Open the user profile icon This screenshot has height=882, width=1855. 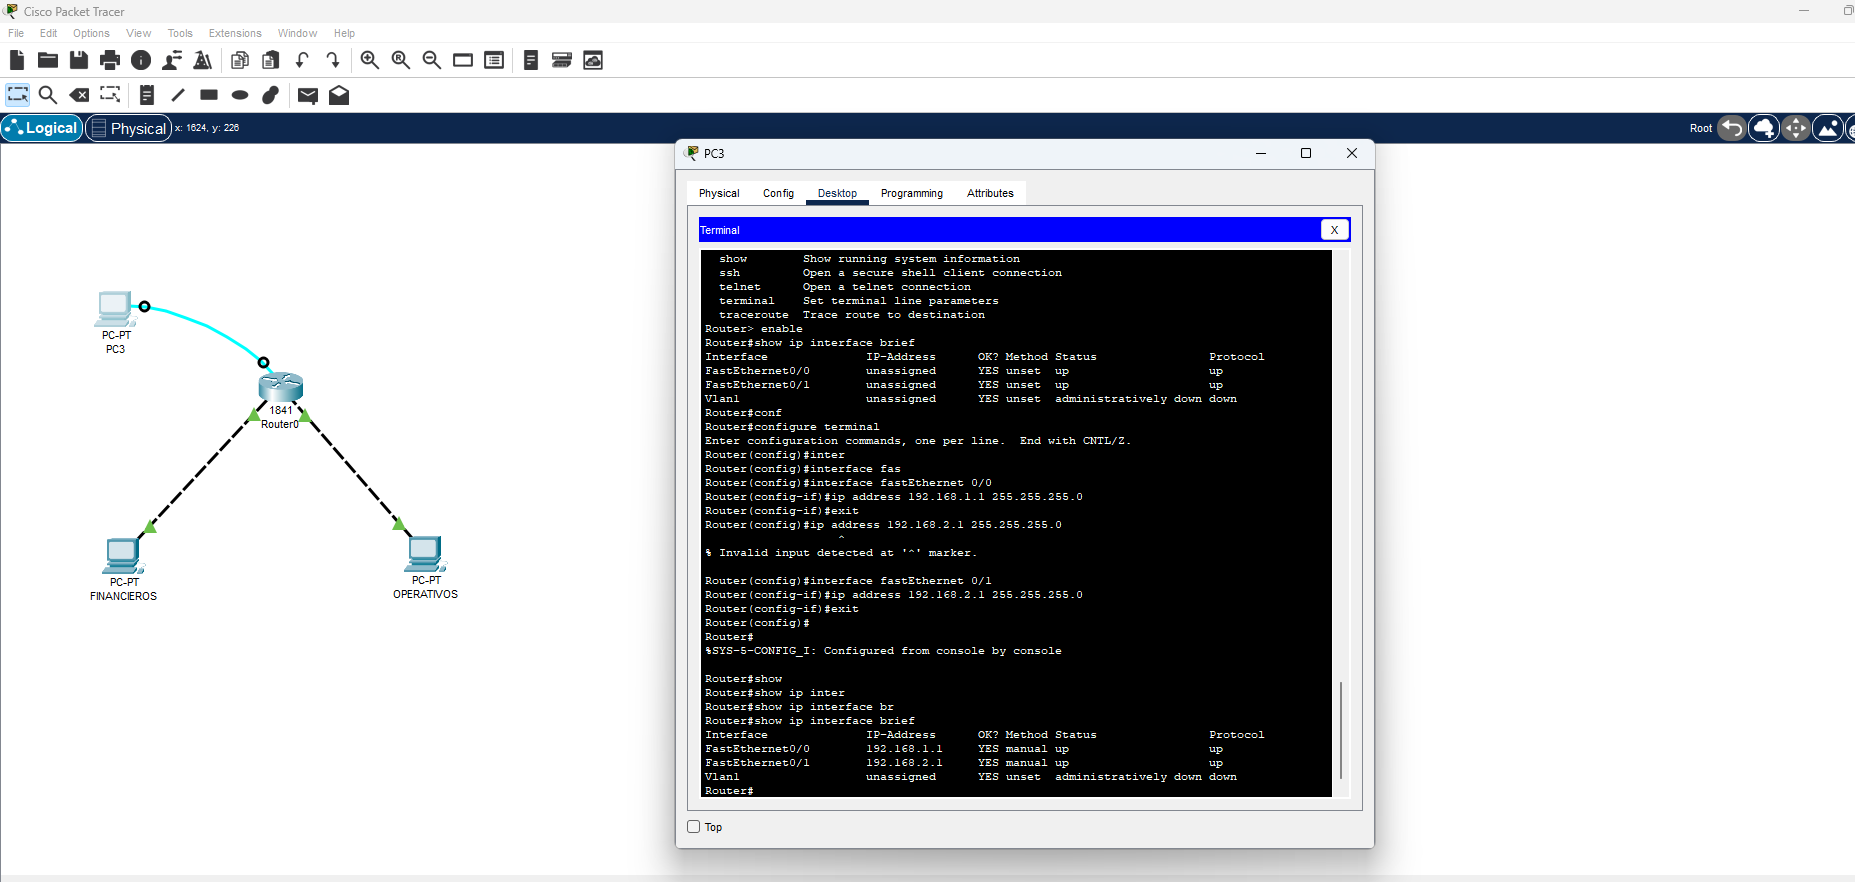172,60
